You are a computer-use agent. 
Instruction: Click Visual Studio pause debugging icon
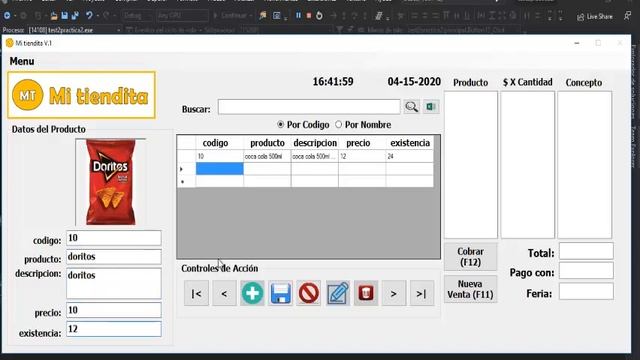point(298,16)
